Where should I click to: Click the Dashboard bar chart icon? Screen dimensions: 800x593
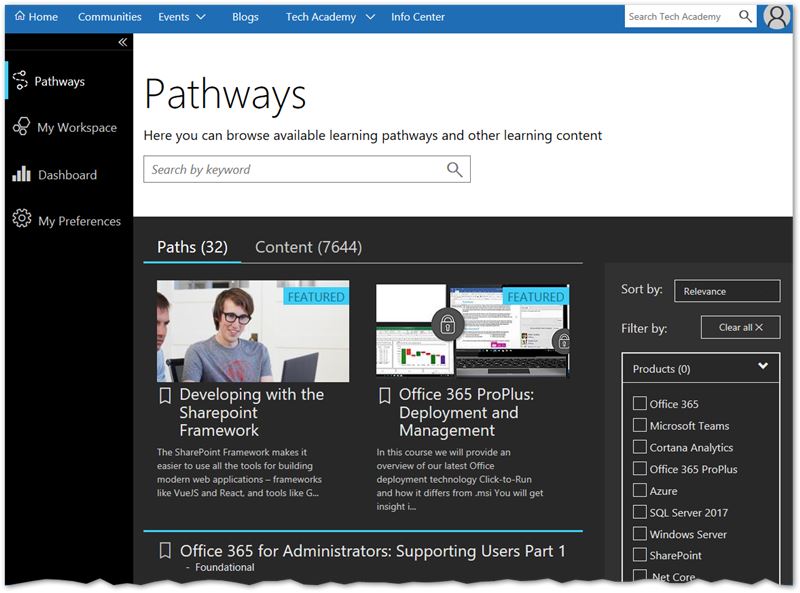21,174
